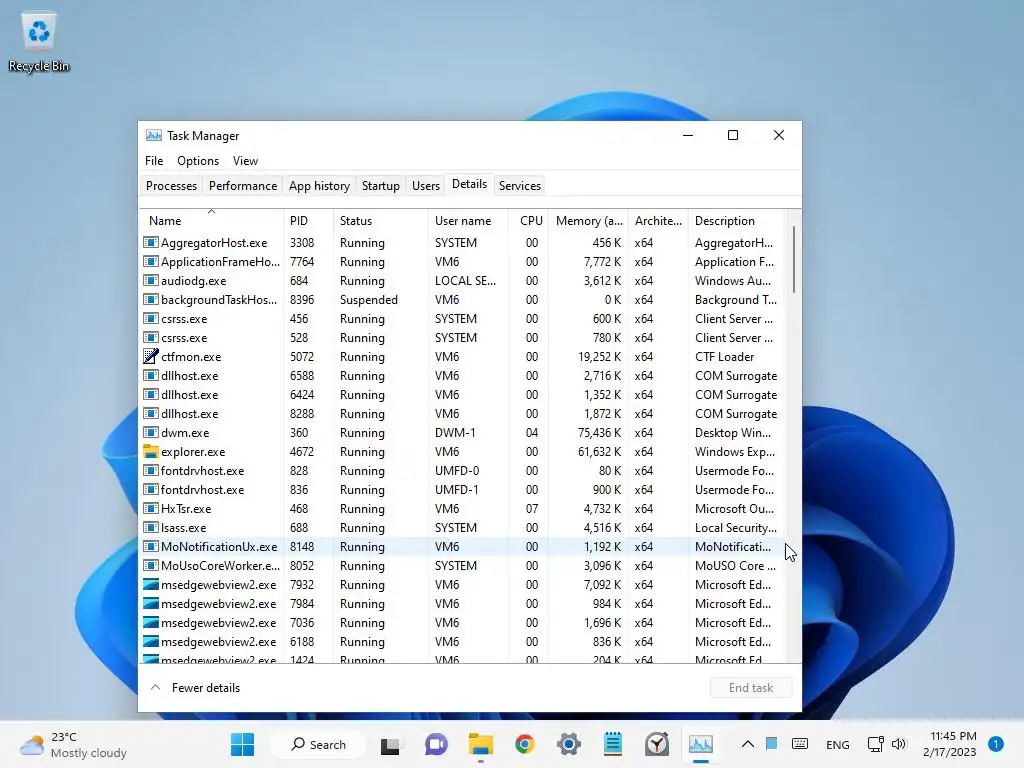
Task: Sort by the PID column header
Action: coord(308,221)
